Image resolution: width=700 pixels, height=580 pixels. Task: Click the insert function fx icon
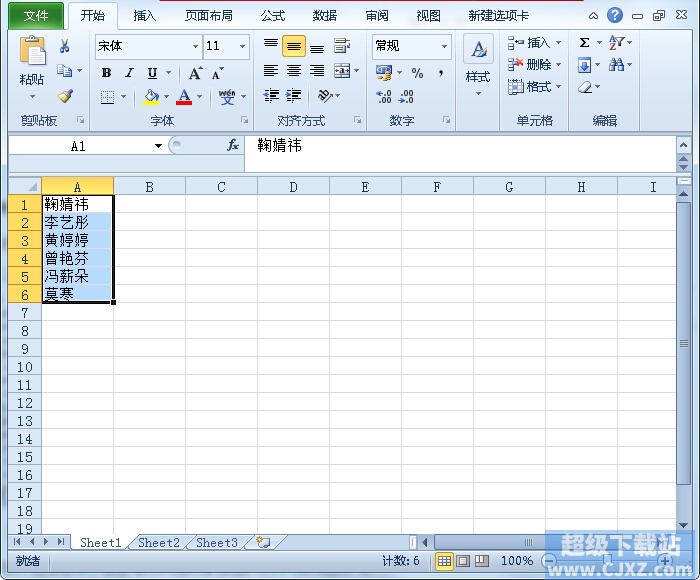pyautogui.click(x=232, y=145)
